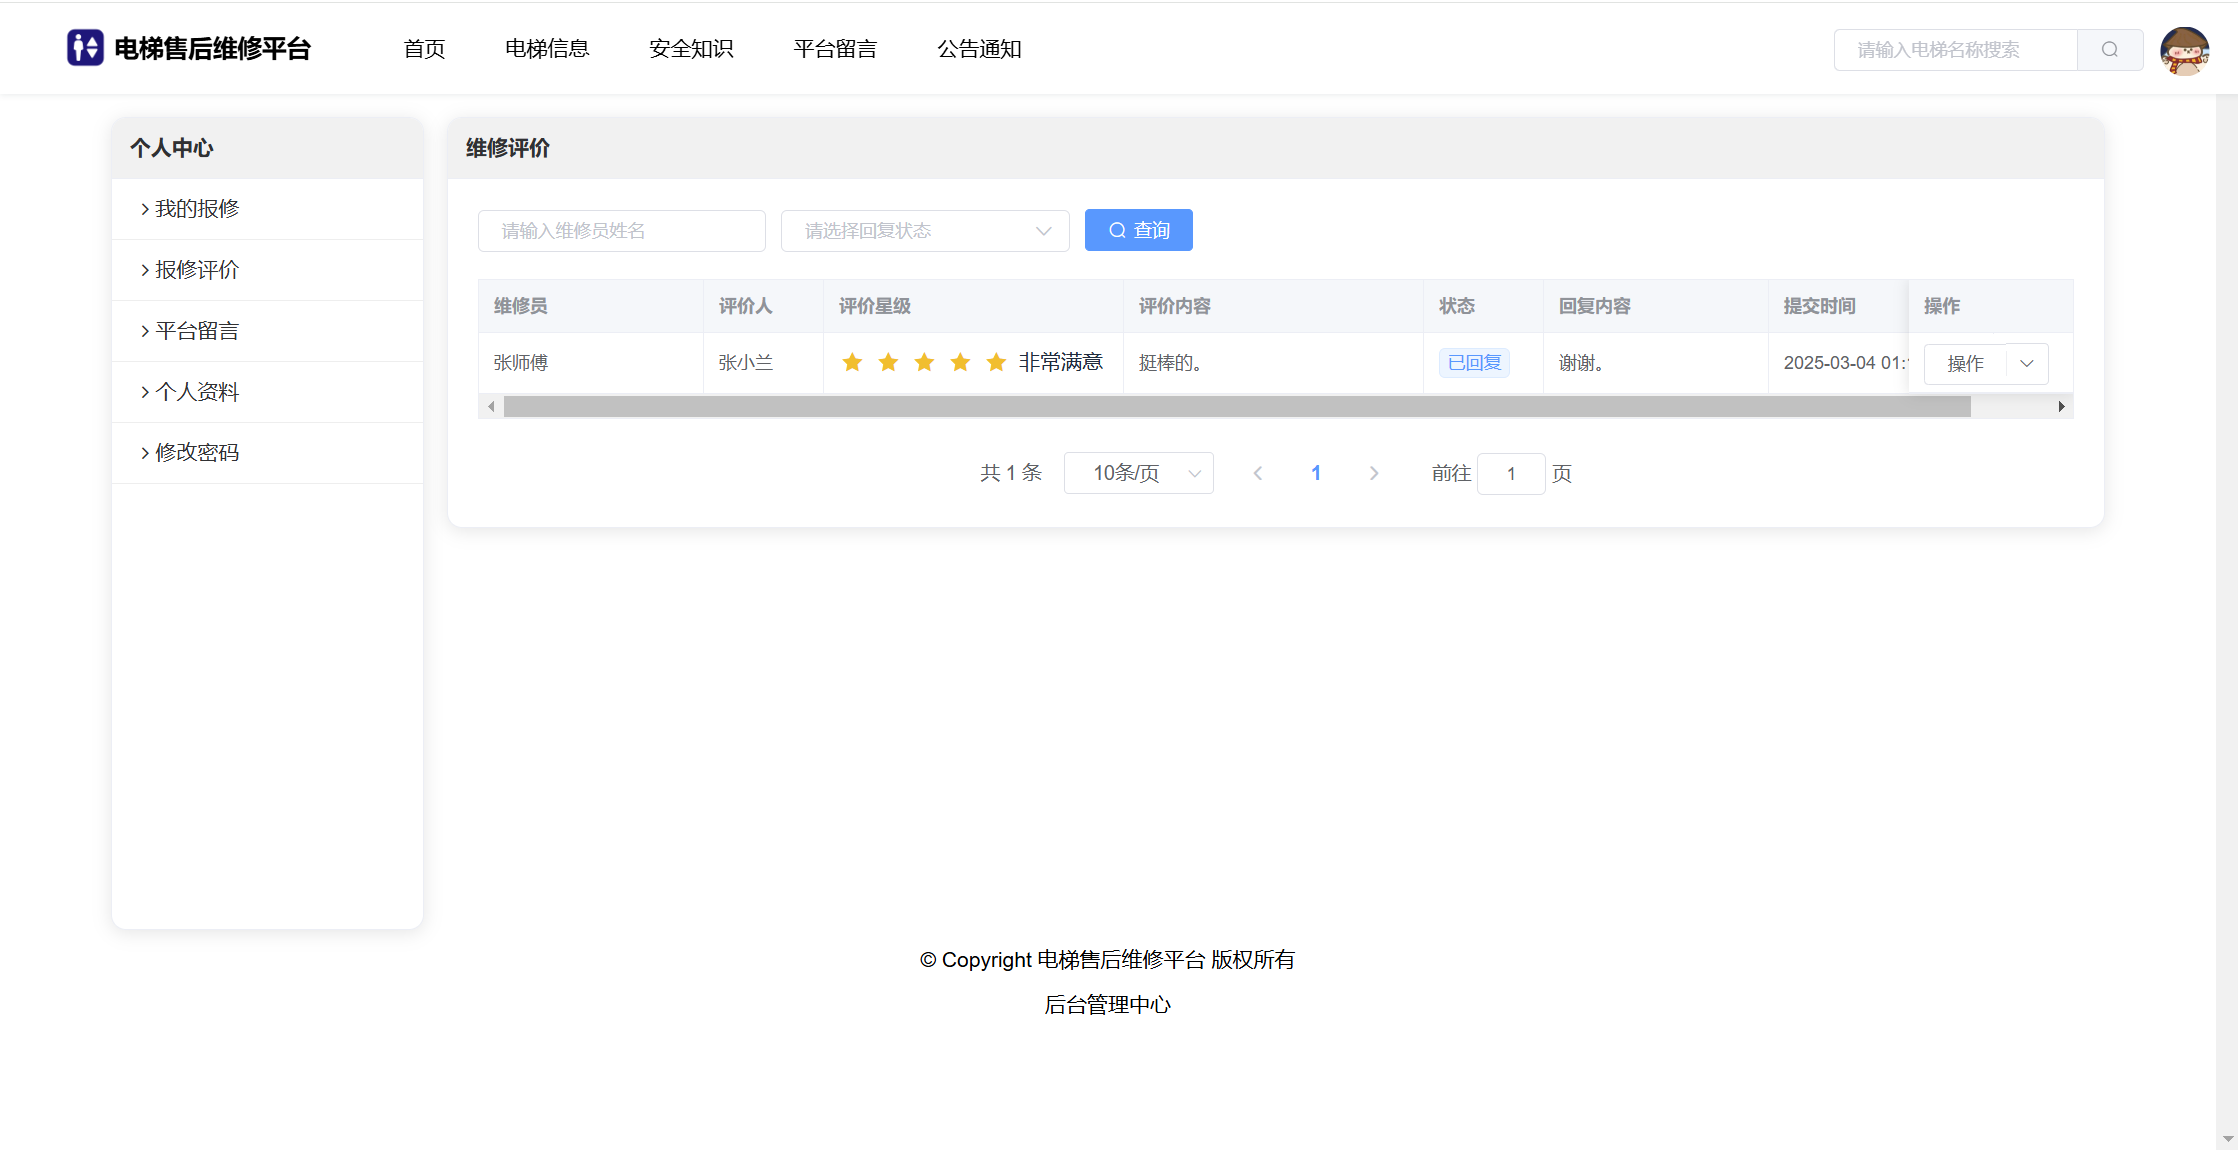
Task: Open the 后台管理中心 footer link
Action: point(1107,1005)
